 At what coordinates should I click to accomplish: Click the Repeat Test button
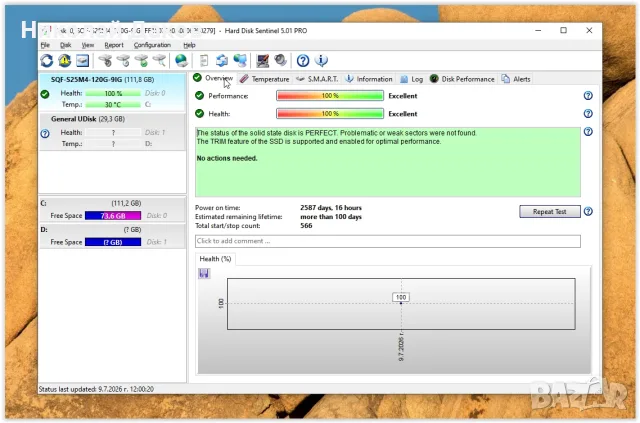(x=549, y=212)
